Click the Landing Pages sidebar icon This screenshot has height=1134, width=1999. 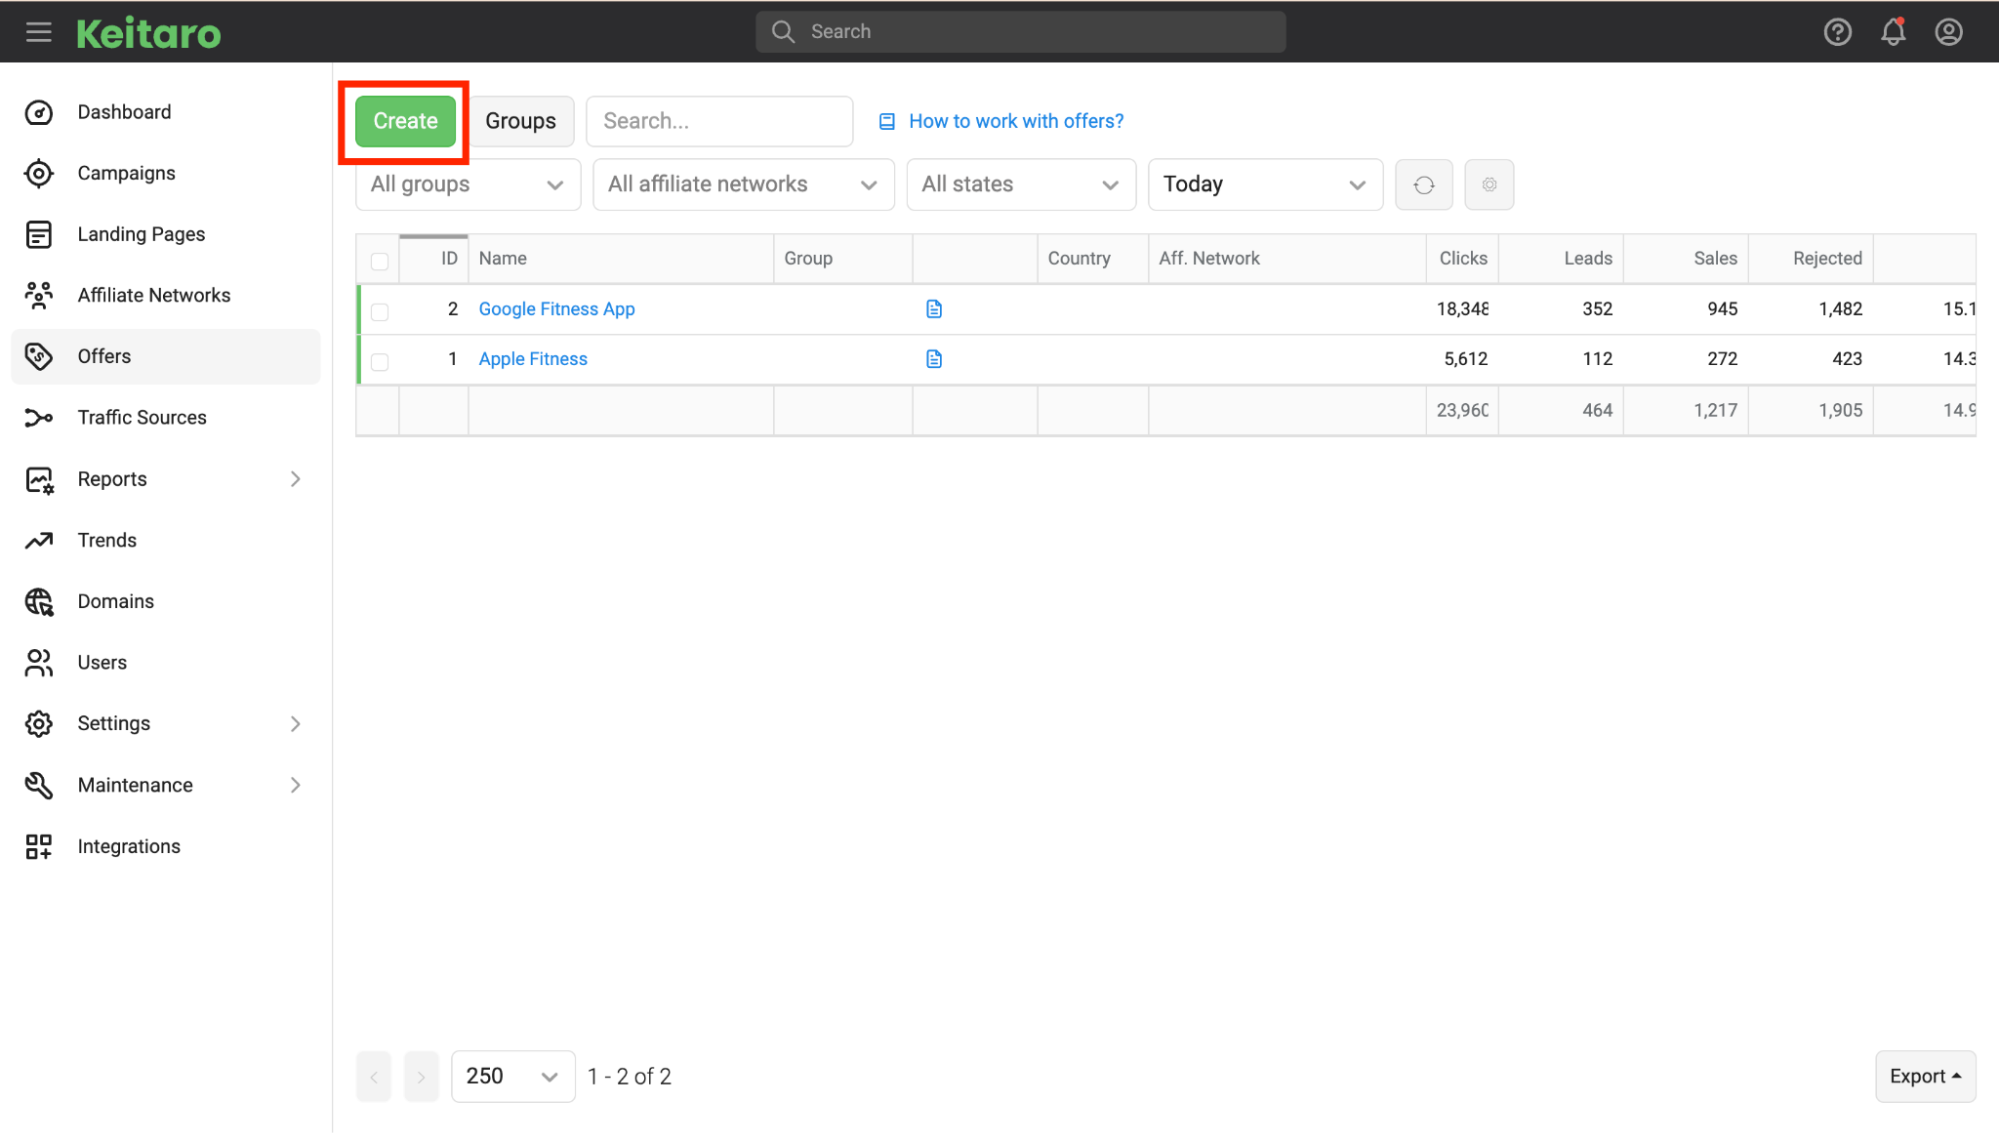[x=39, y=234]
